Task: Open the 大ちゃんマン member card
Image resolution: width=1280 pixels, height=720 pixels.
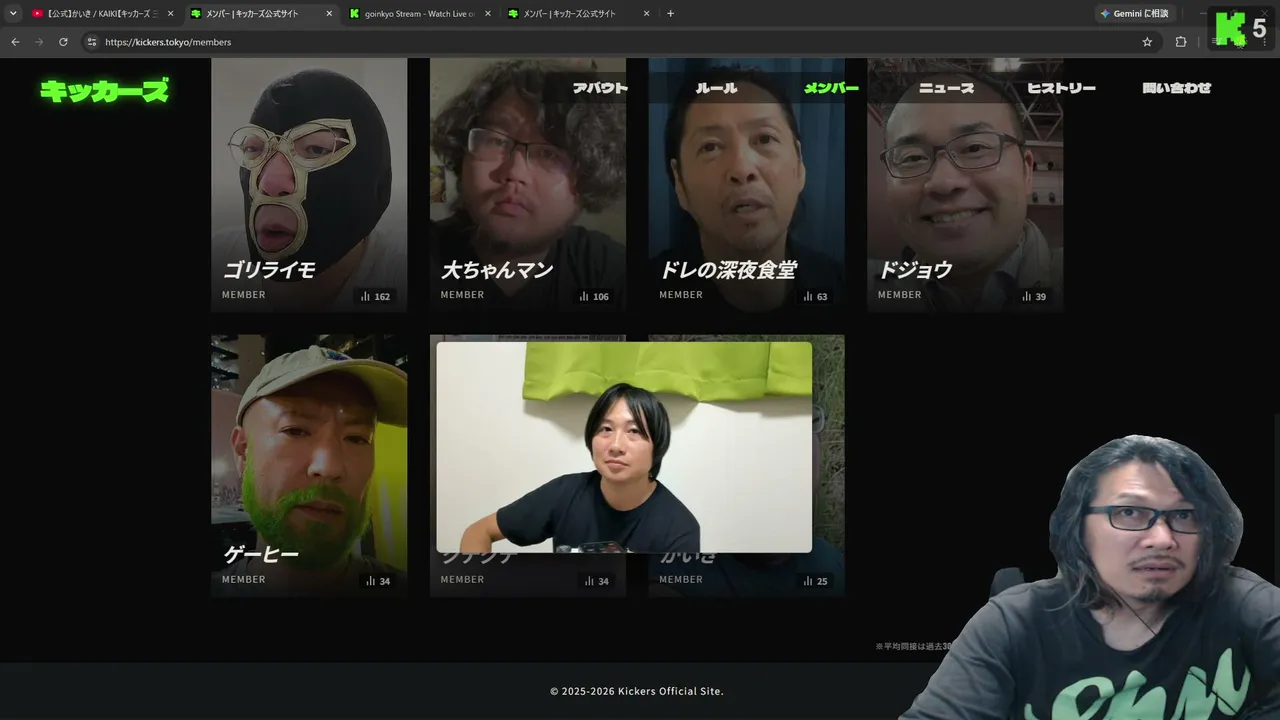Action: pyautogui.click(x=528, y=185)
